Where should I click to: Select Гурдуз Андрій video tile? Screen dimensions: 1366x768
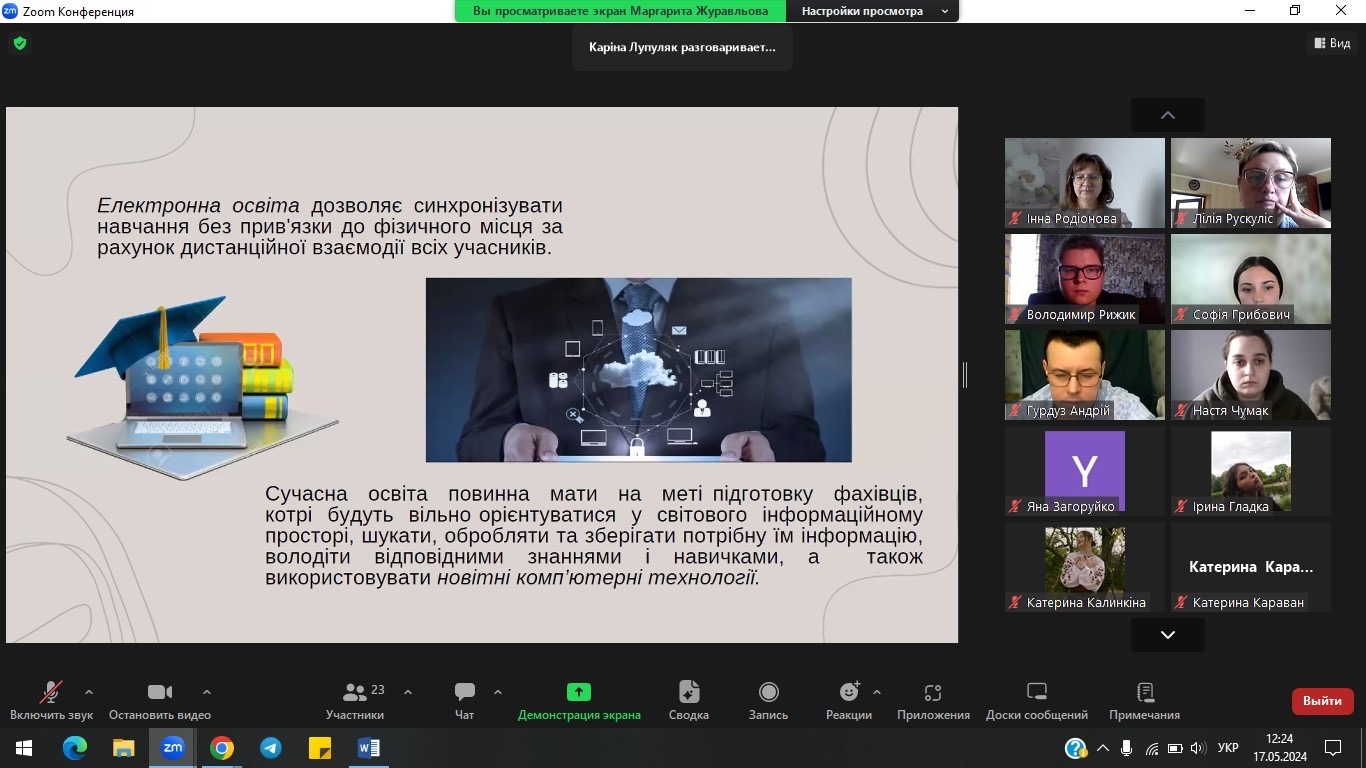click(1085, 375)
